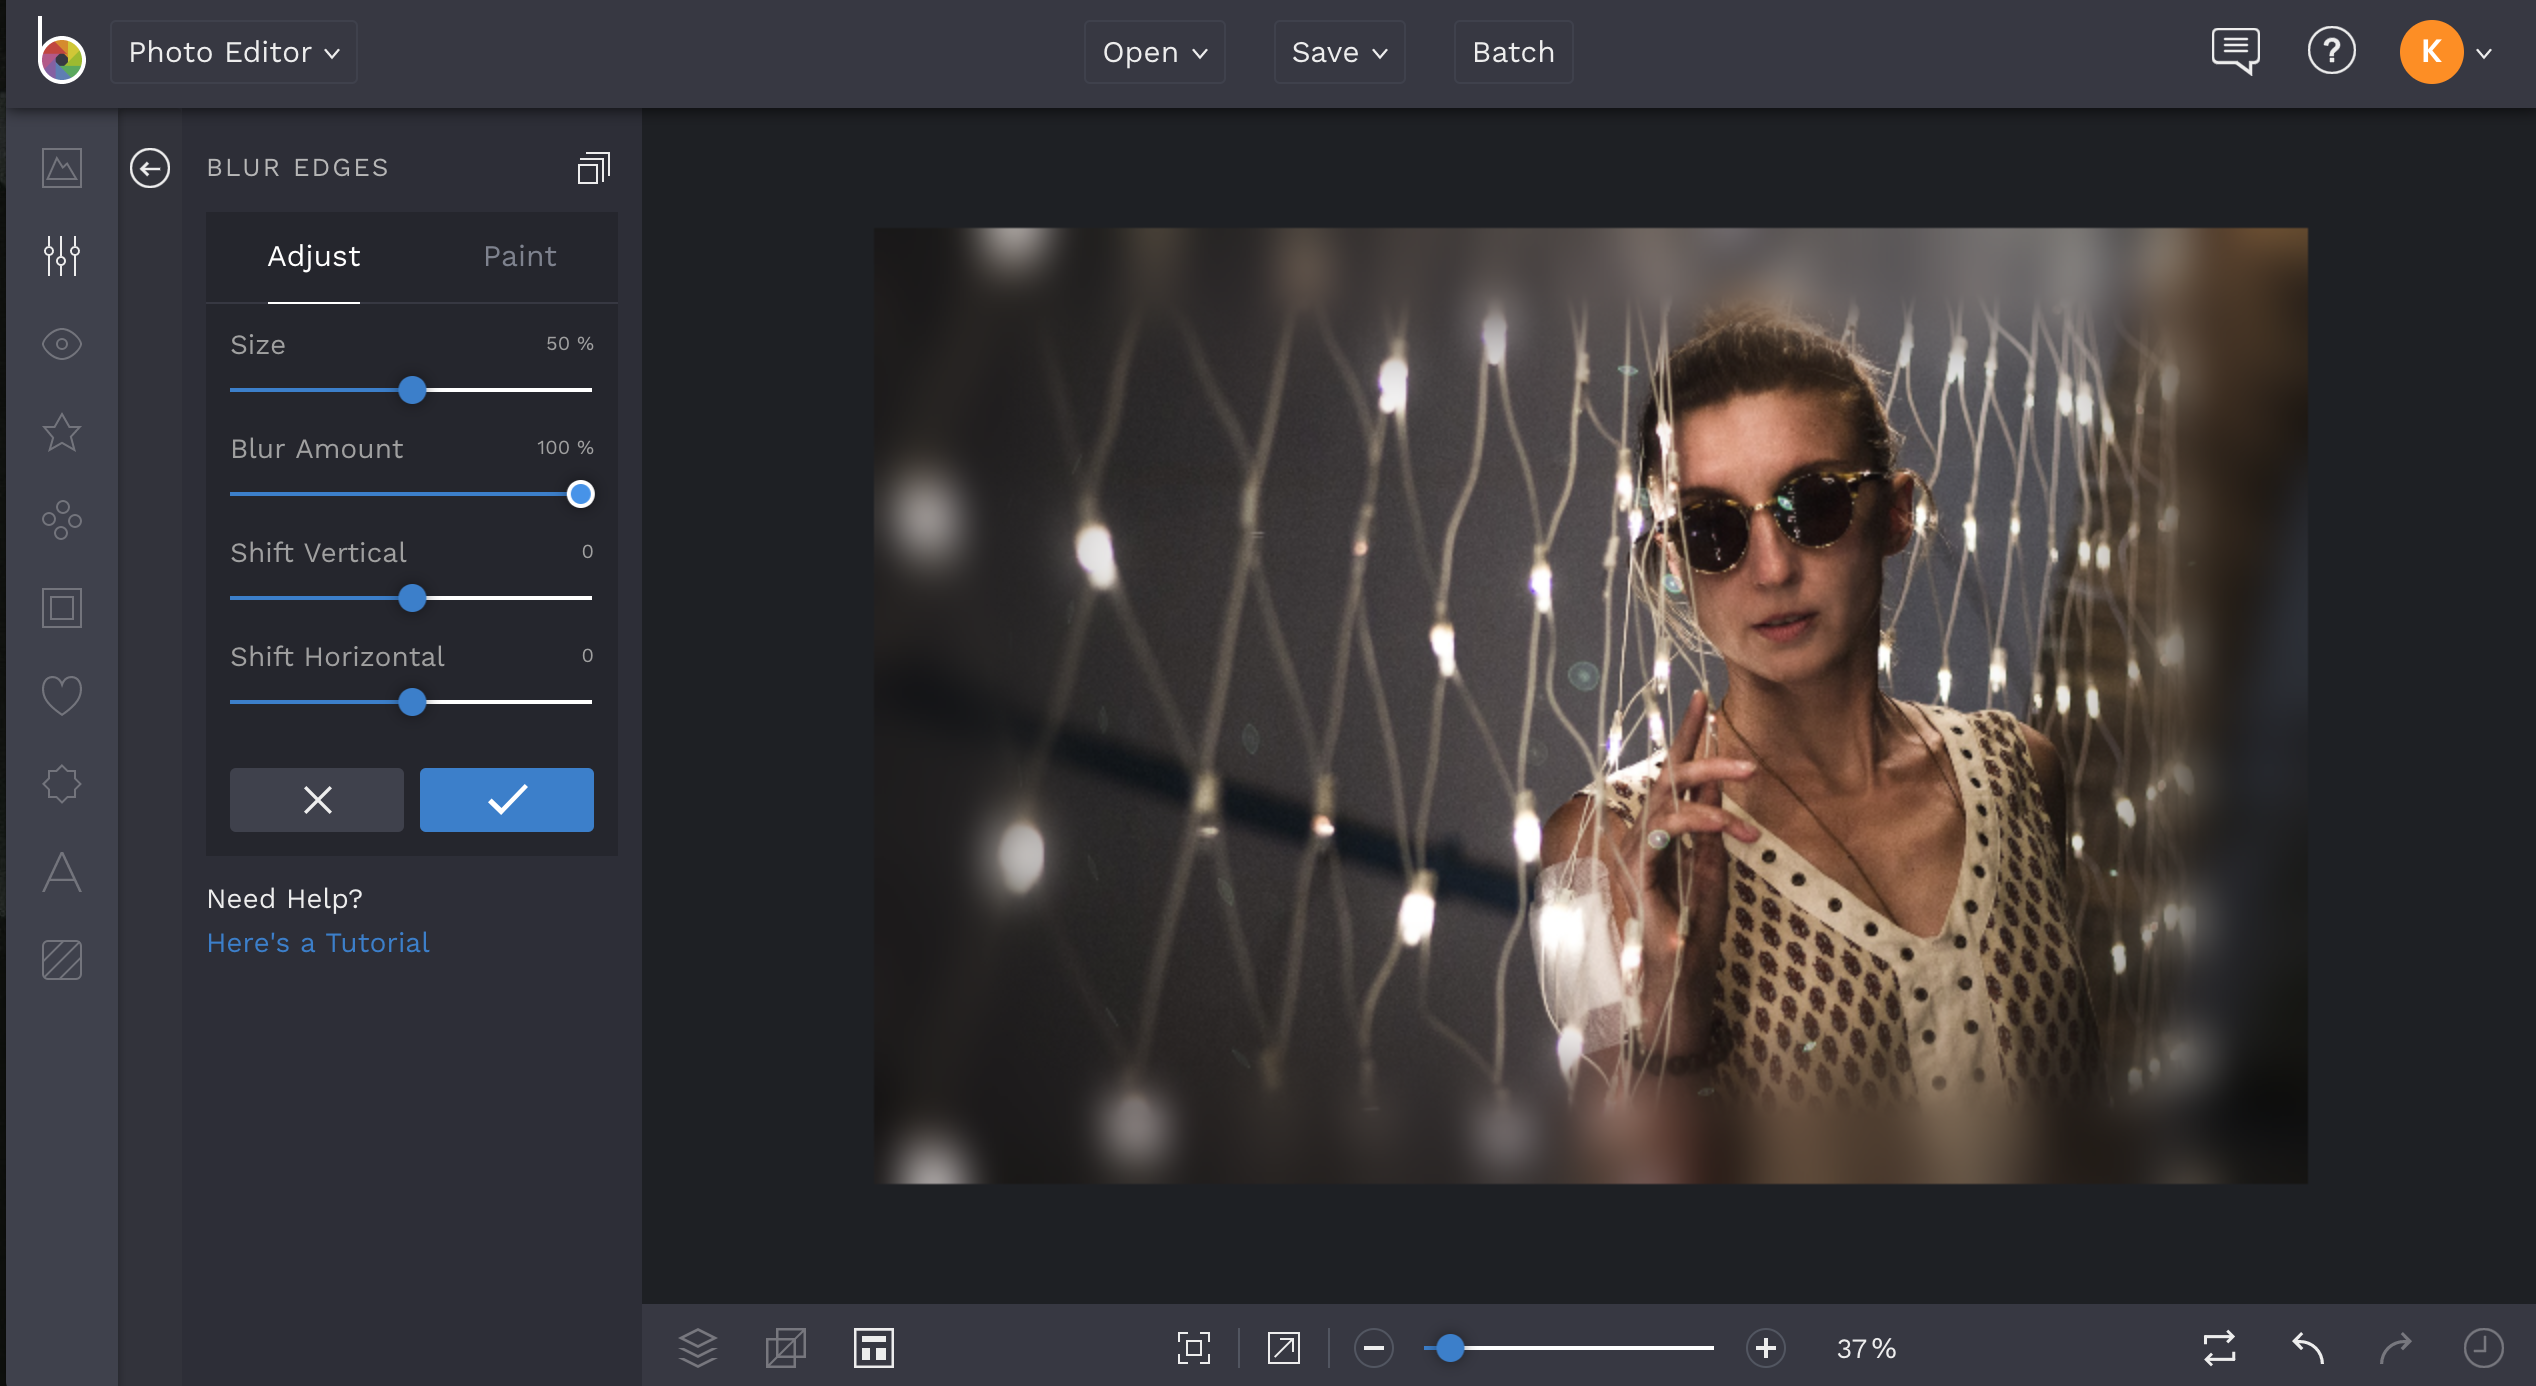Click the Shift Horizontal slider handle
Screen dimensions: 2536x1386
412,702
